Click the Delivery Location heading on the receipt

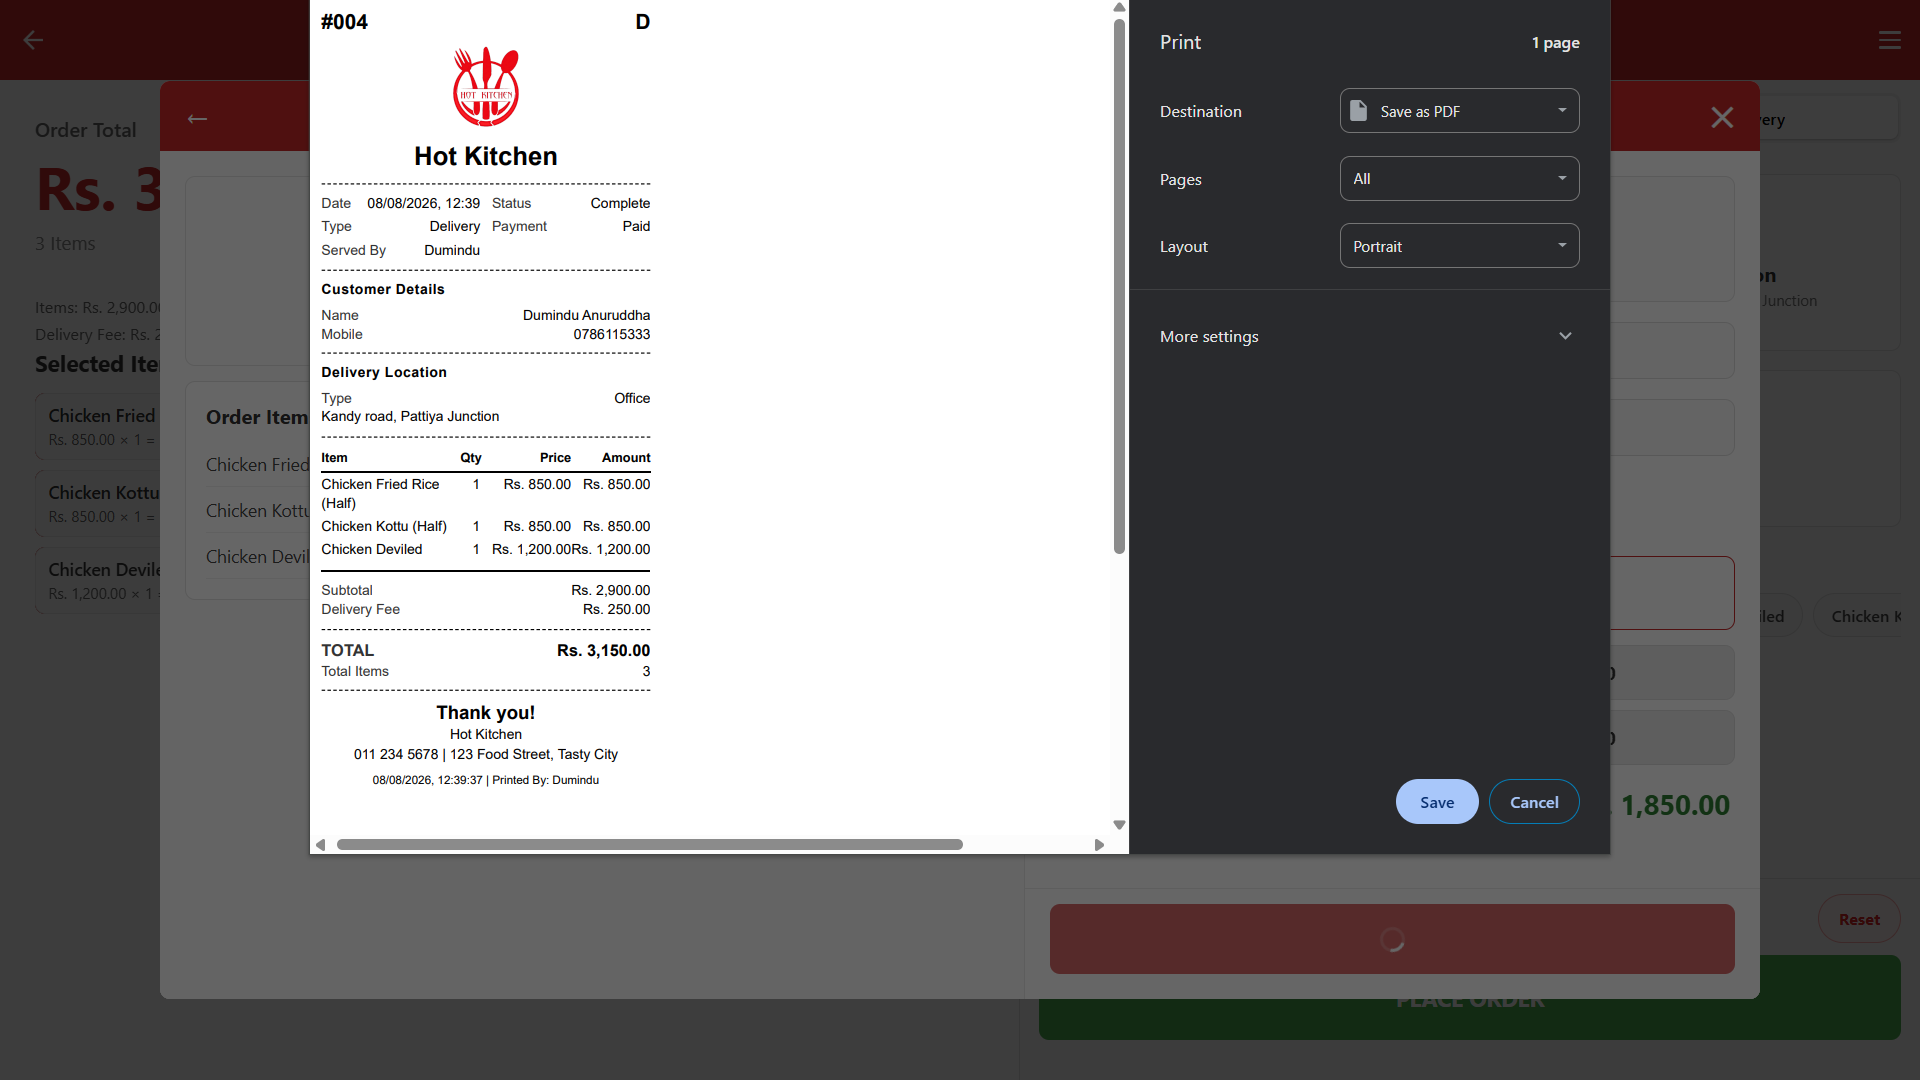point(384,372)
